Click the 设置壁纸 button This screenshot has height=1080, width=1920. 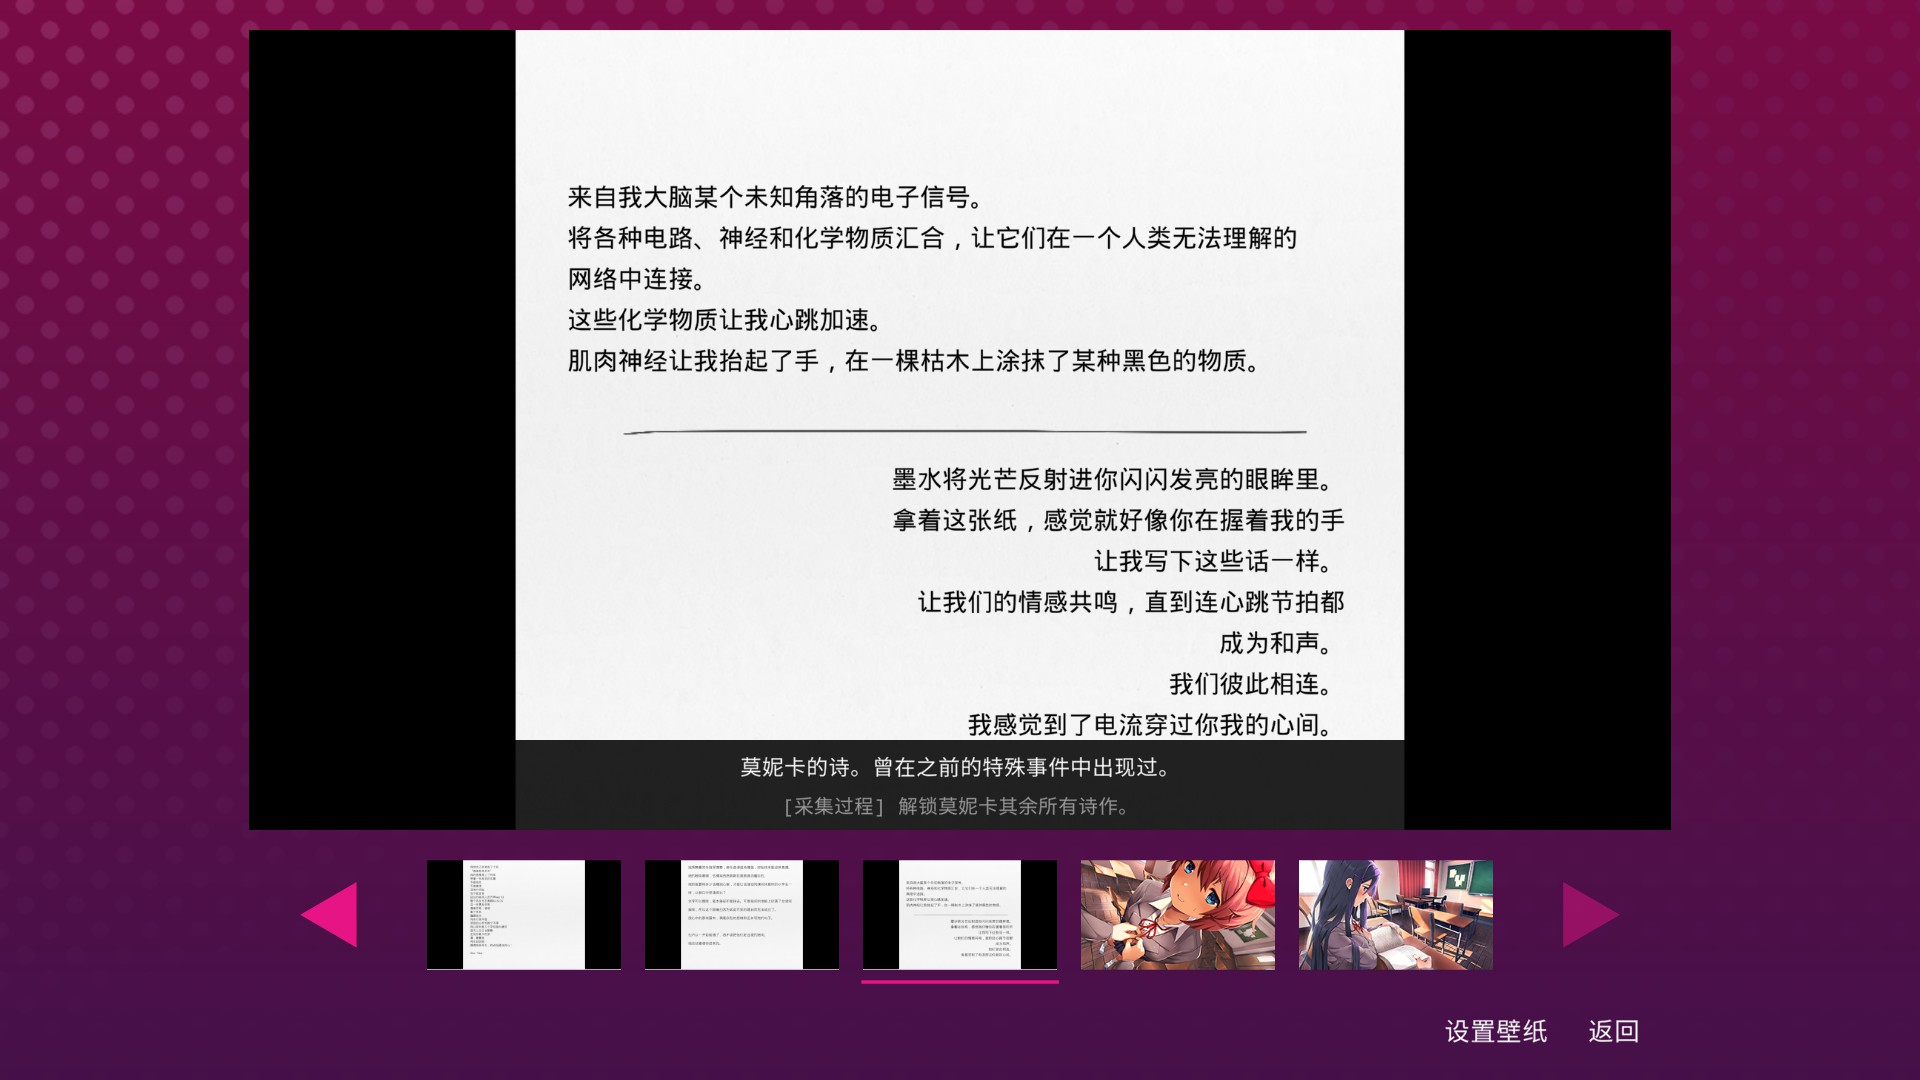[x=1495, y=1031]
